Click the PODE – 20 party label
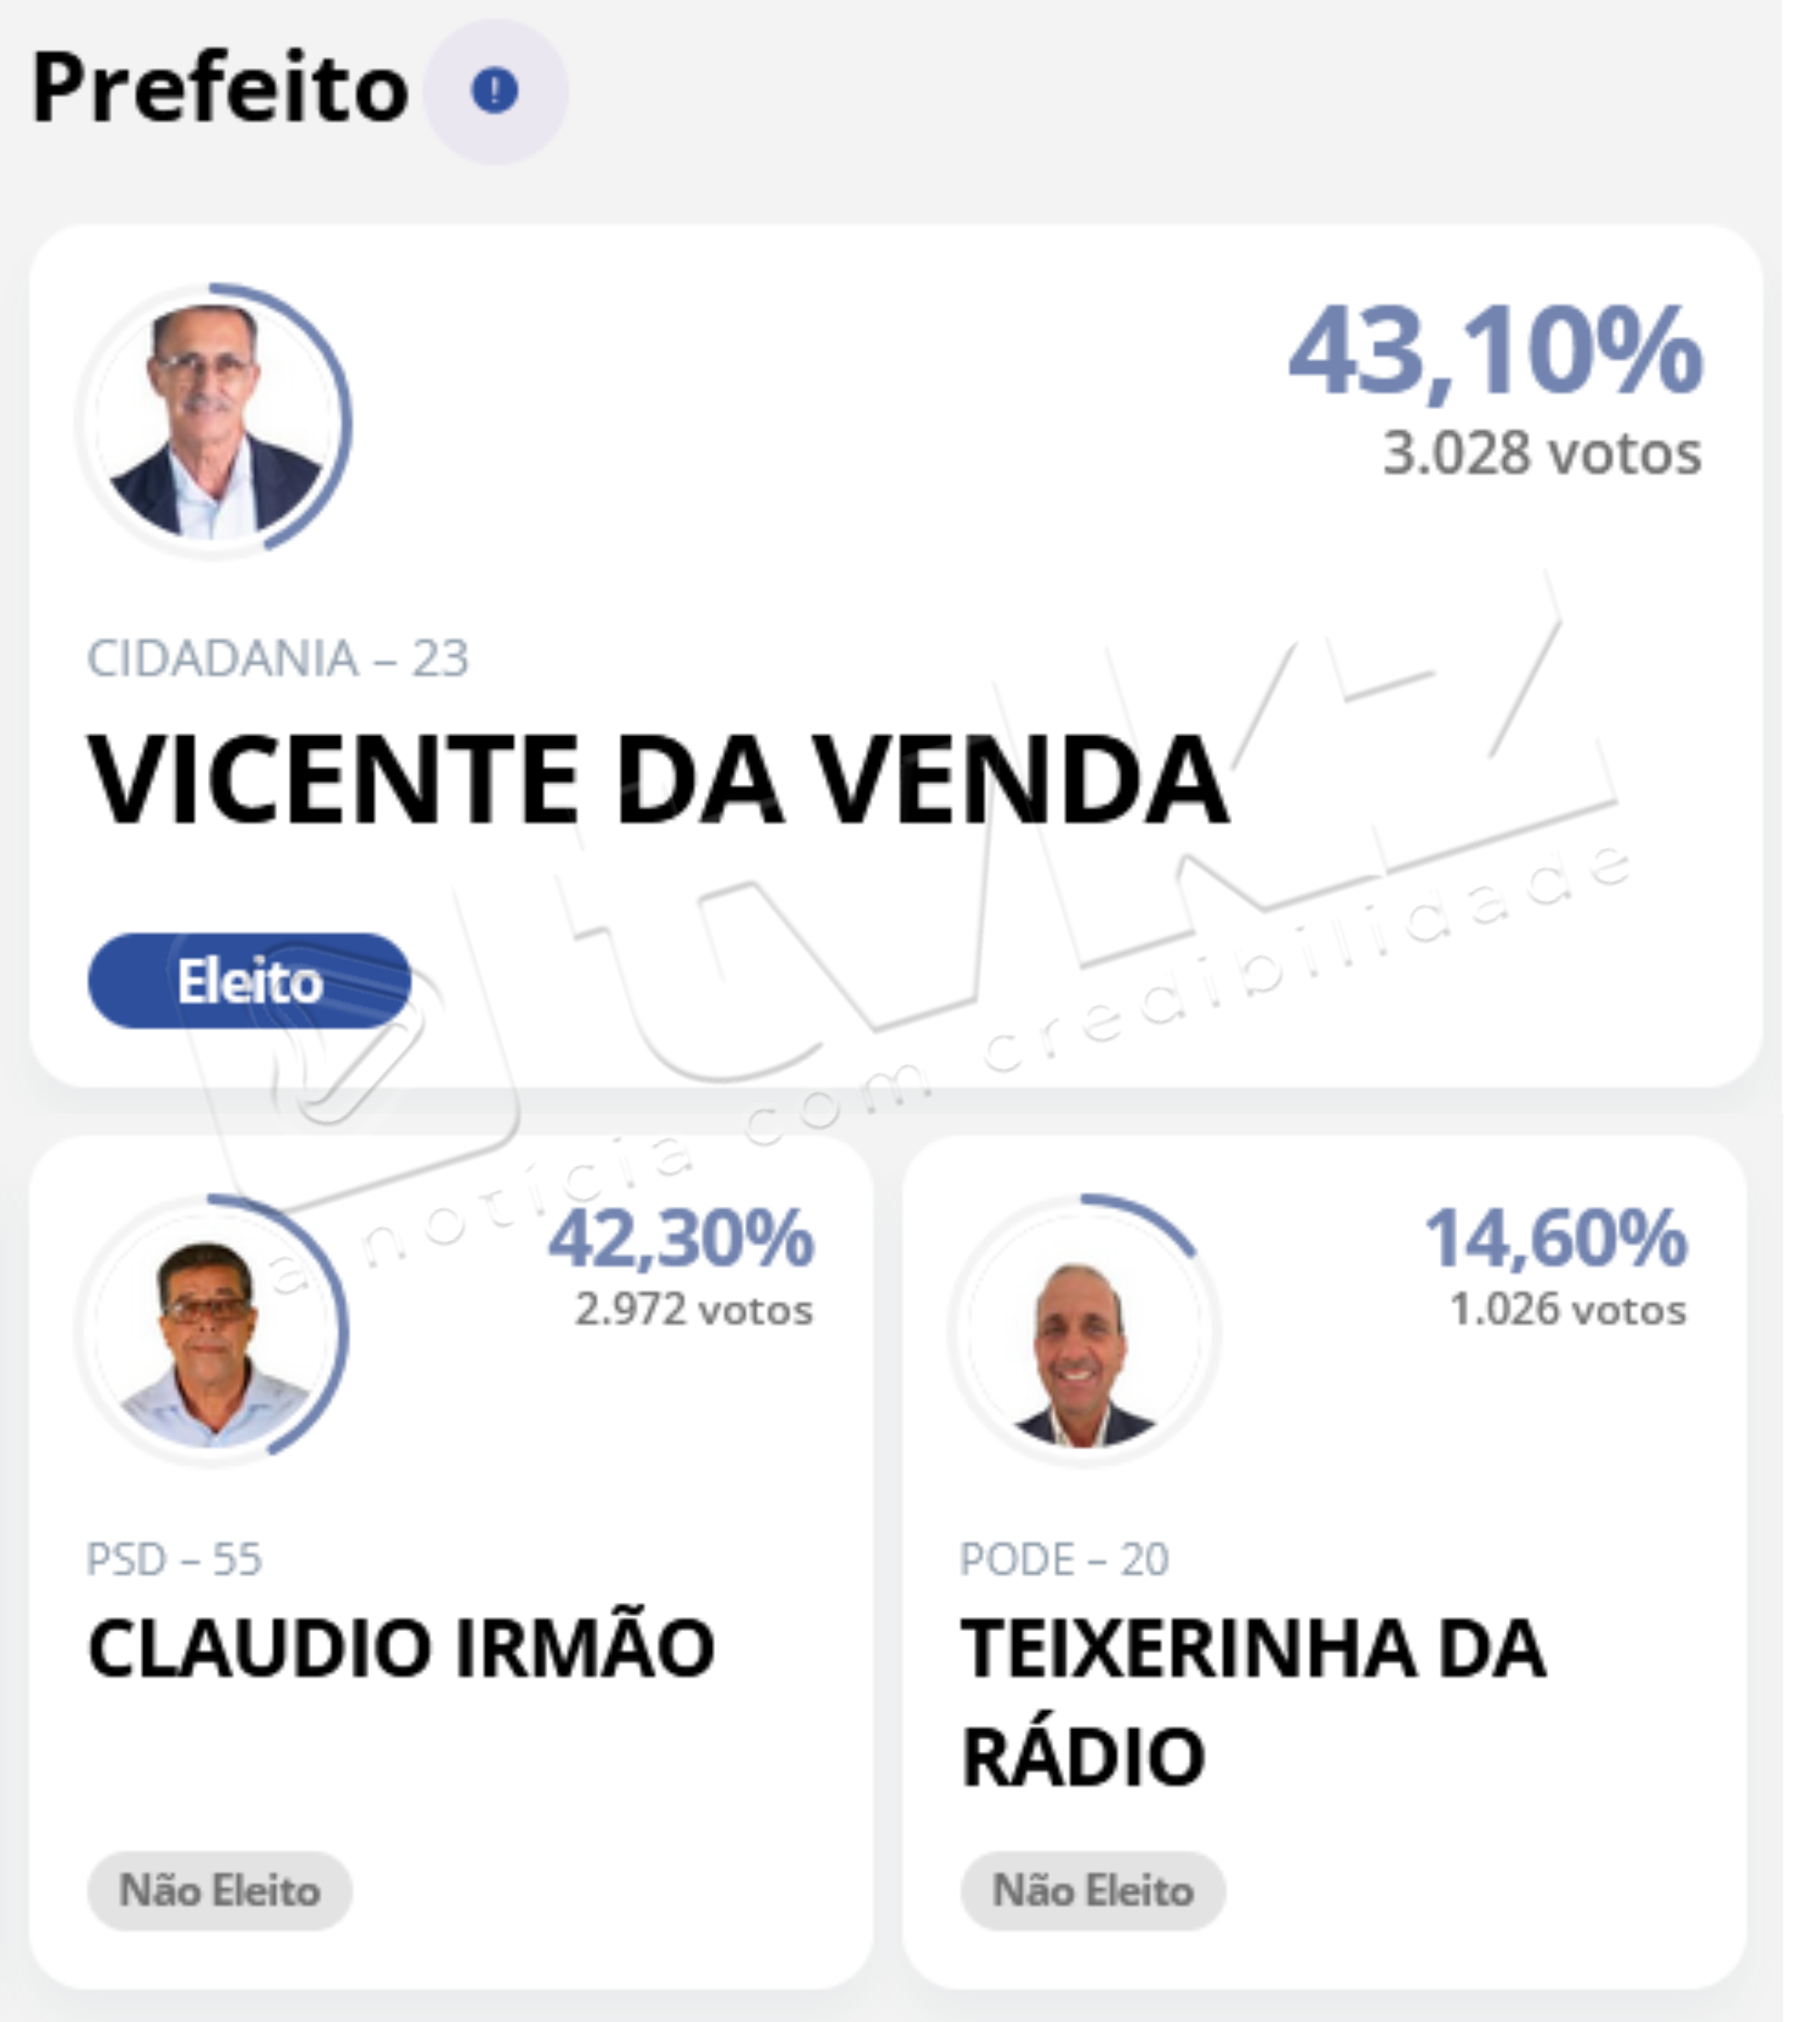Viewport: 1820px width, 2022px height. click(1065, 1559)
